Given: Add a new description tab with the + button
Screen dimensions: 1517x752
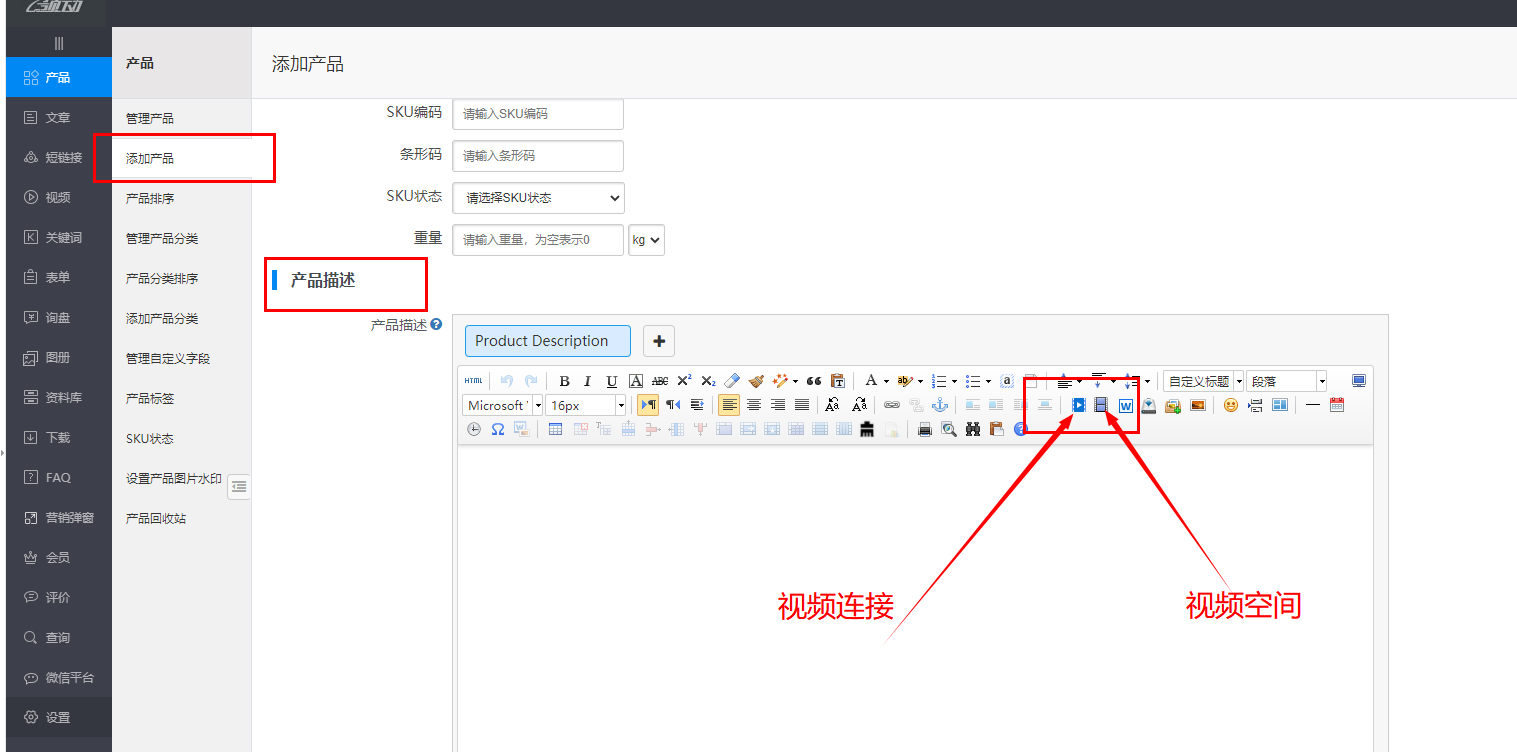Looking at the screenshot, I should tap(658, 340).
